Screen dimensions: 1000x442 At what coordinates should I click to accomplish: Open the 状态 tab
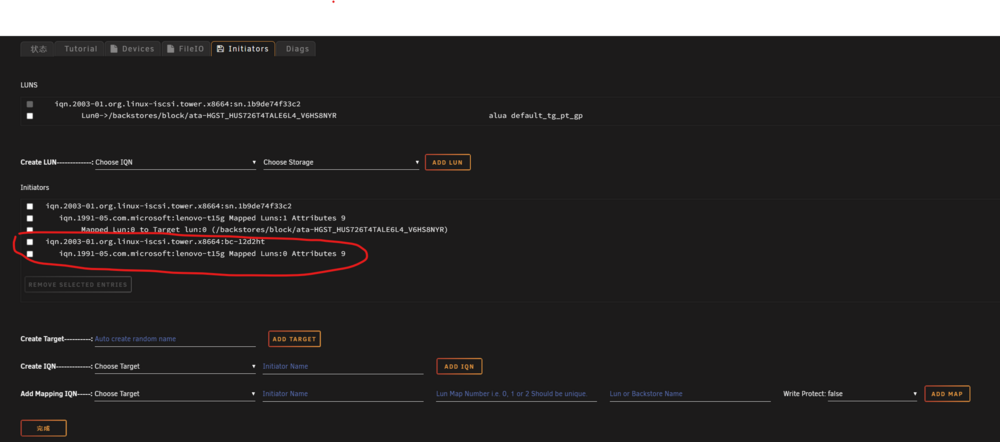pyautogui.click(x=38, y=49)
